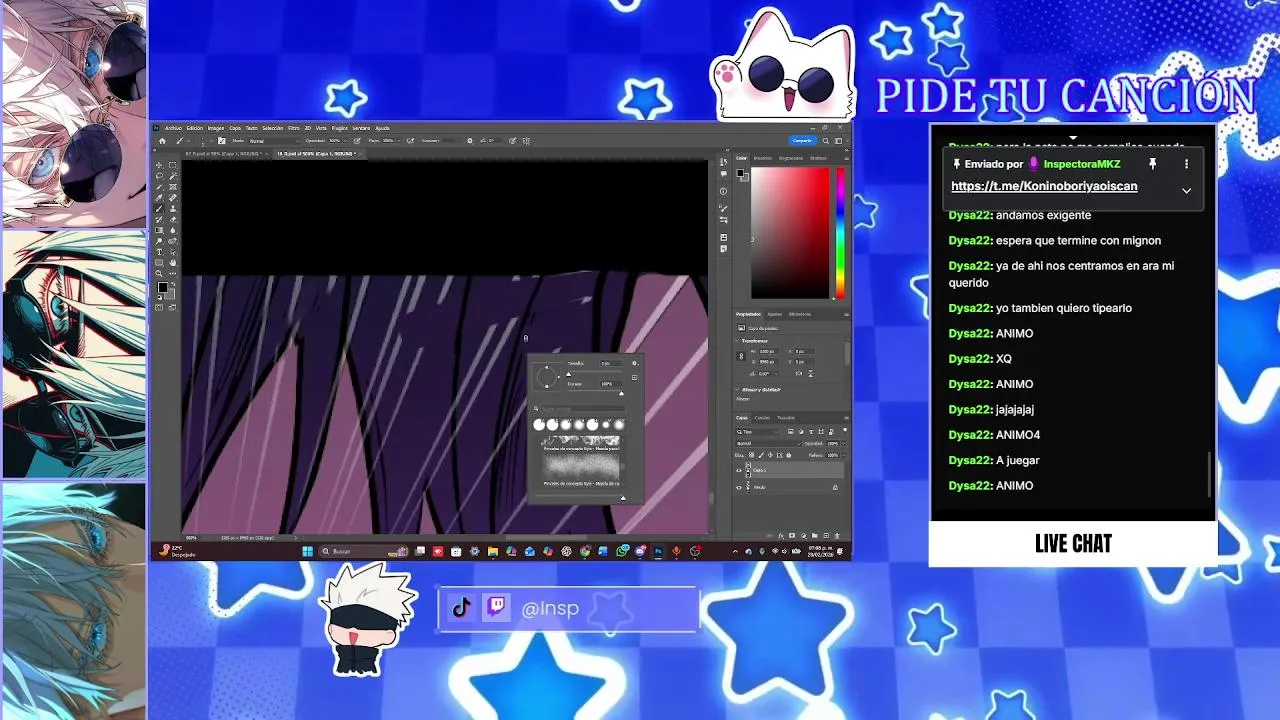The width and height of the screenshot is (1280, 720).
Task: Click the Photoshop Home icon
Action: point(162,141)
